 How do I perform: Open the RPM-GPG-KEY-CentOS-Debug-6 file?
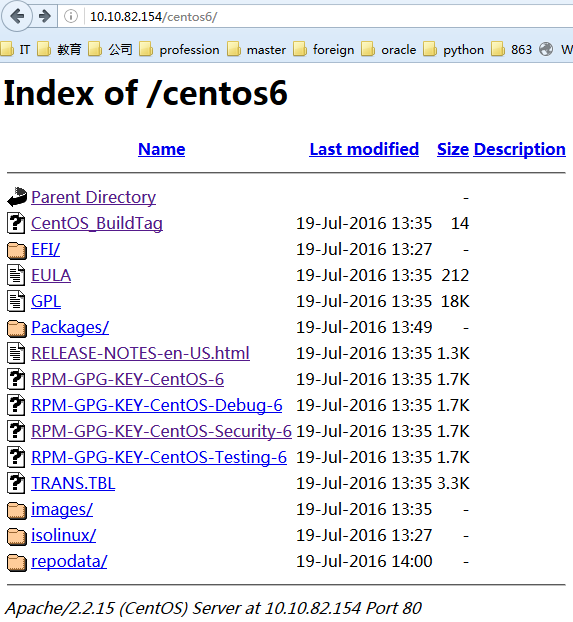(157, 405)
